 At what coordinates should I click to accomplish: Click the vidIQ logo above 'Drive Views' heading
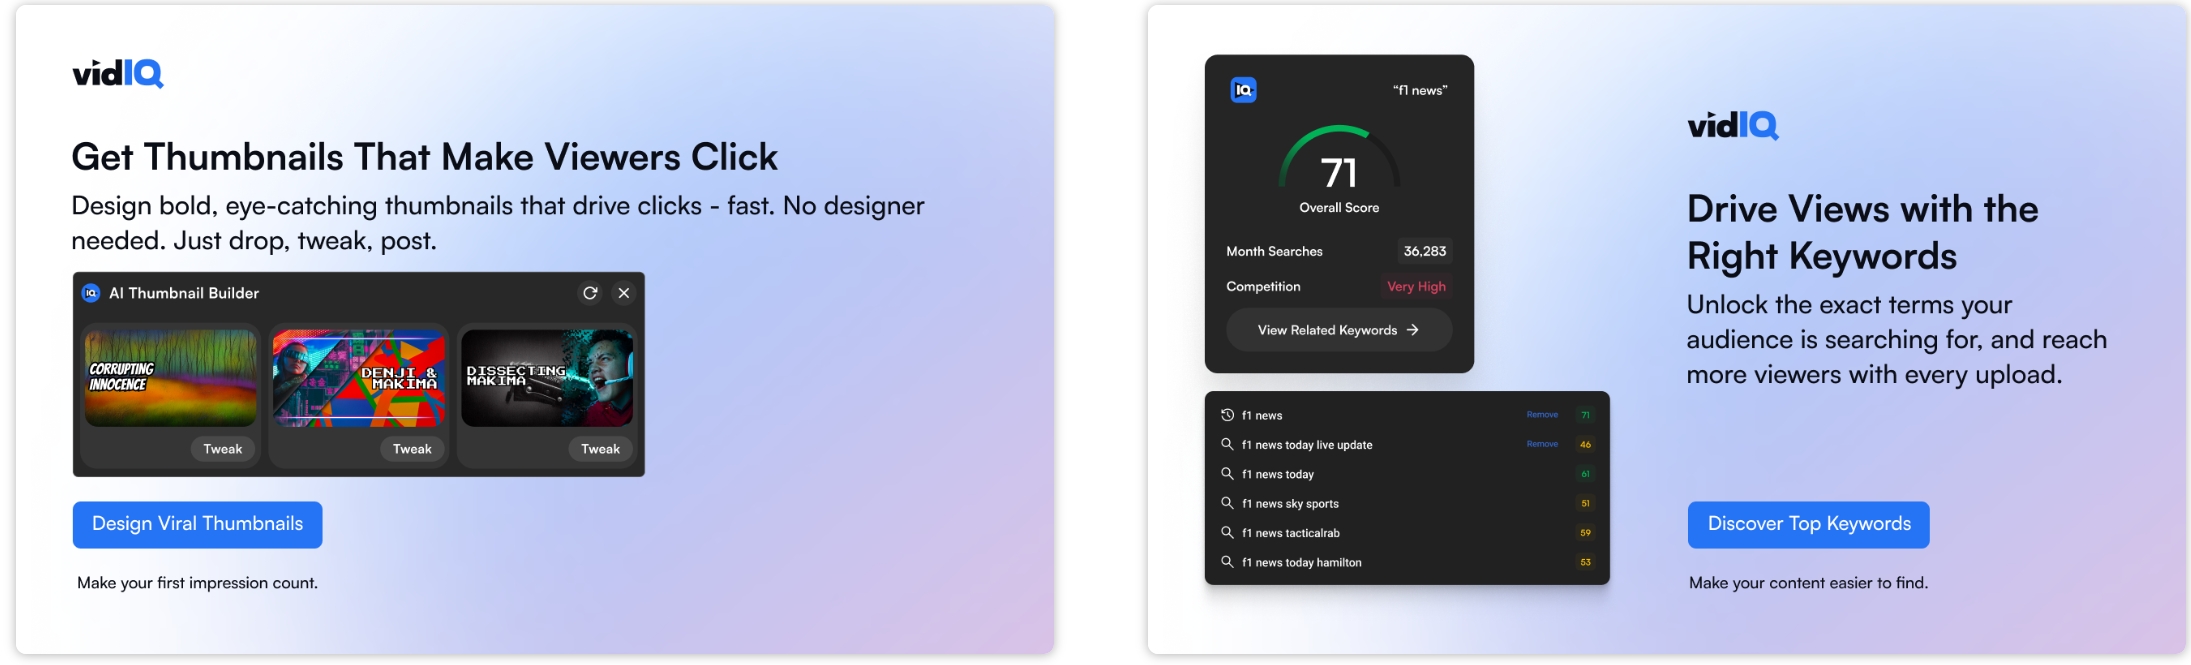point(1732,126)
